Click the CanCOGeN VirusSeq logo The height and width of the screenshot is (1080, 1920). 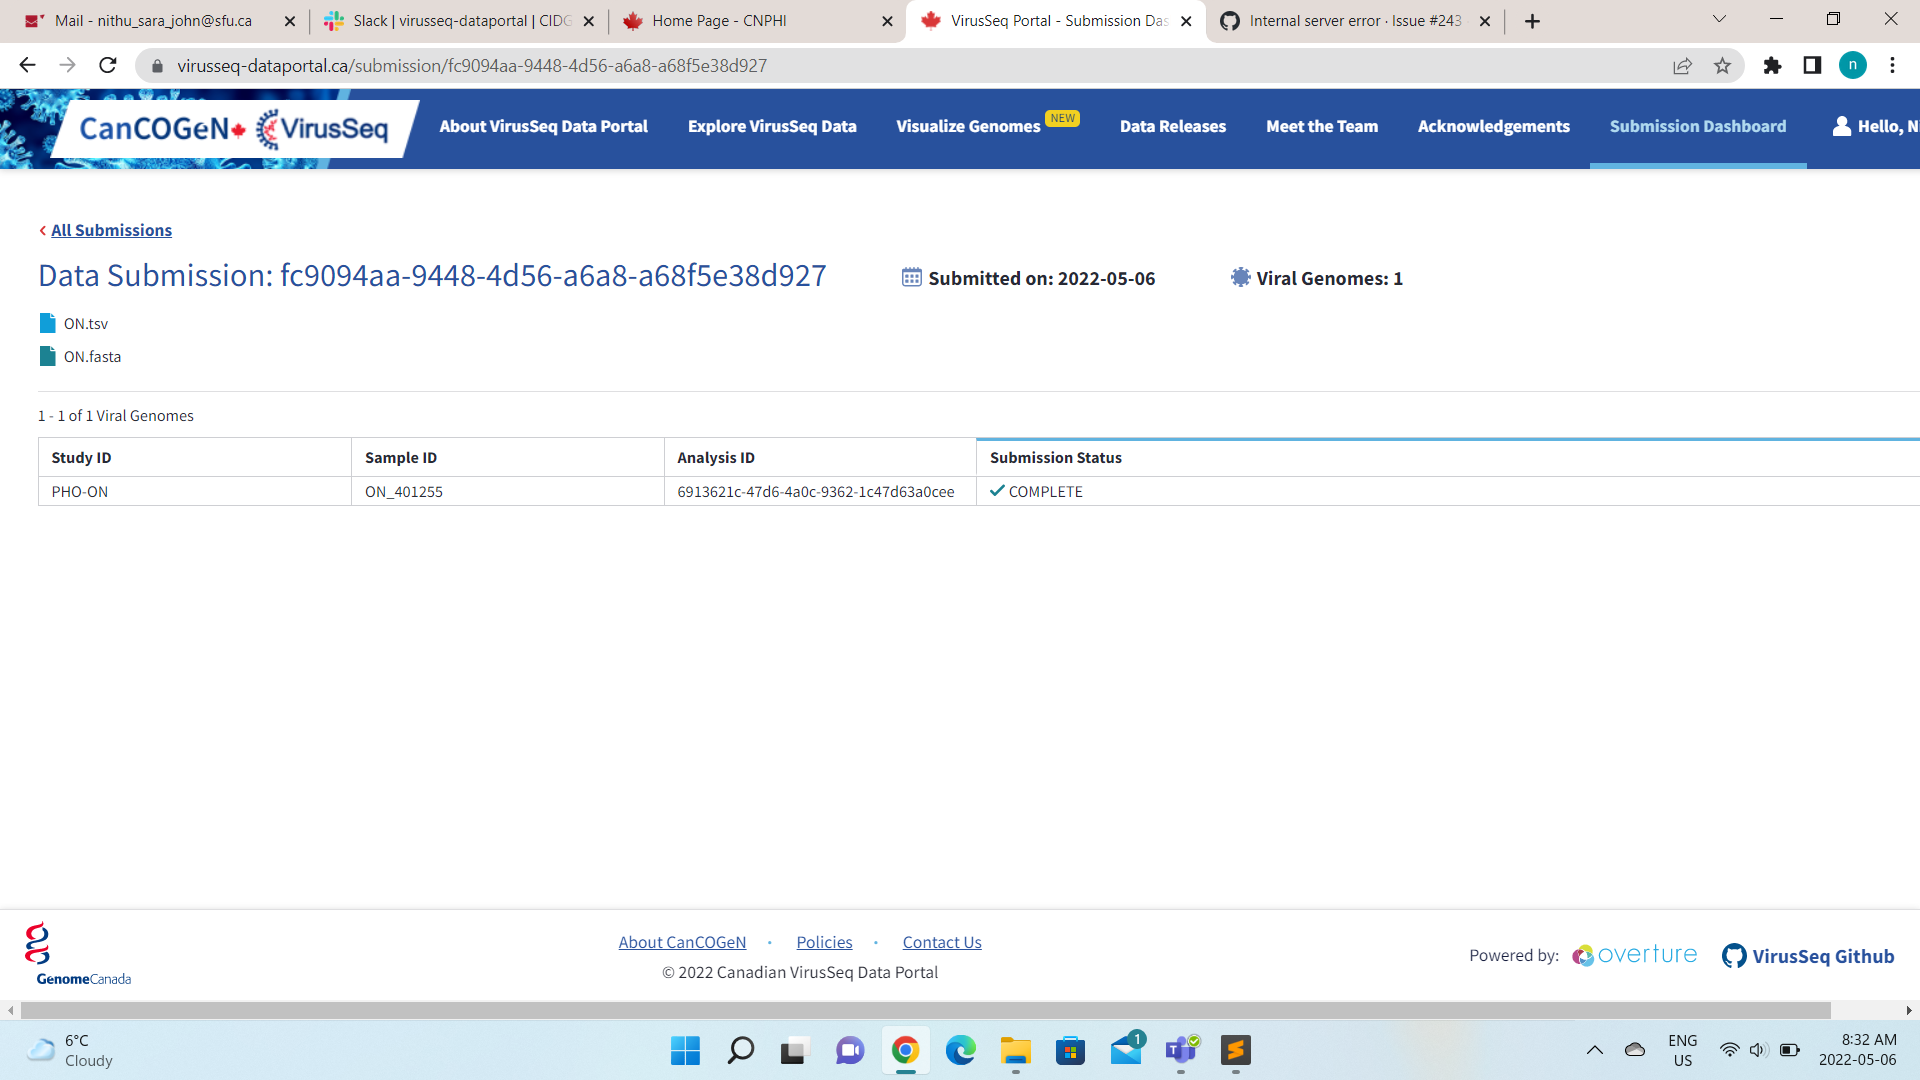[x=233, y=129]
